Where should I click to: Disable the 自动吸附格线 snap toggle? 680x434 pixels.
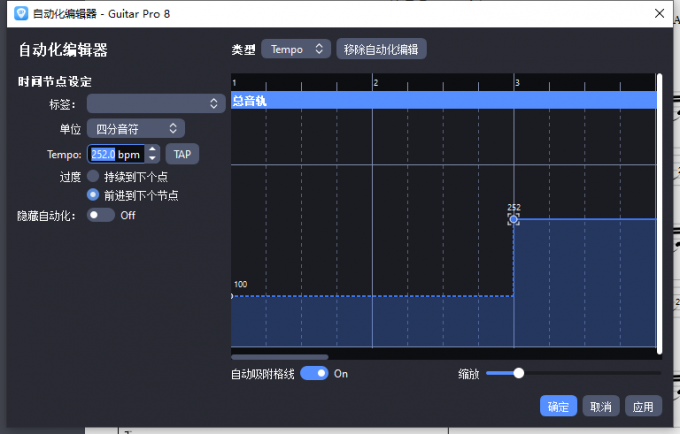click(x=314, y=373)
